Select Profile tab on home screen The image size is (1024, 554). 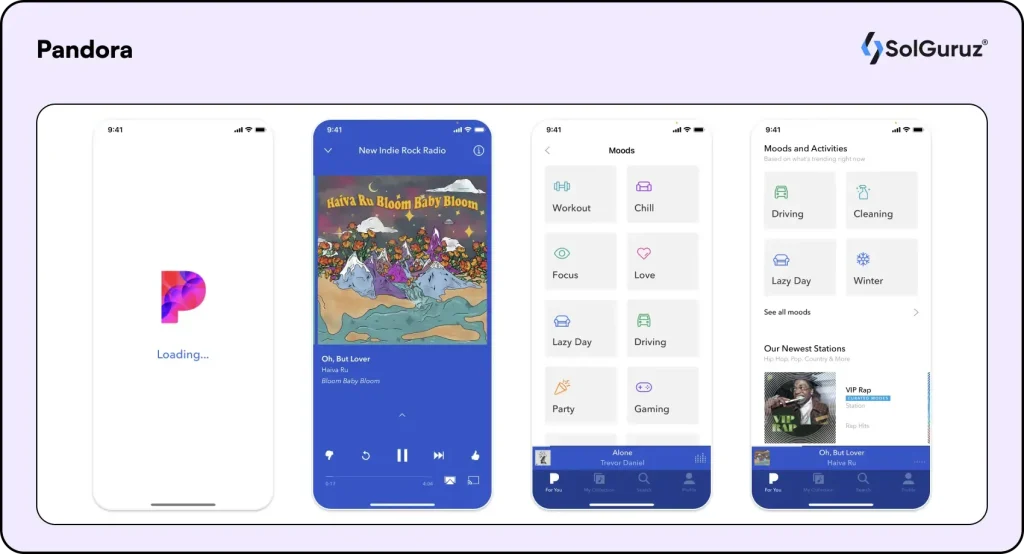pyautogui.click(x=908, y=482)
